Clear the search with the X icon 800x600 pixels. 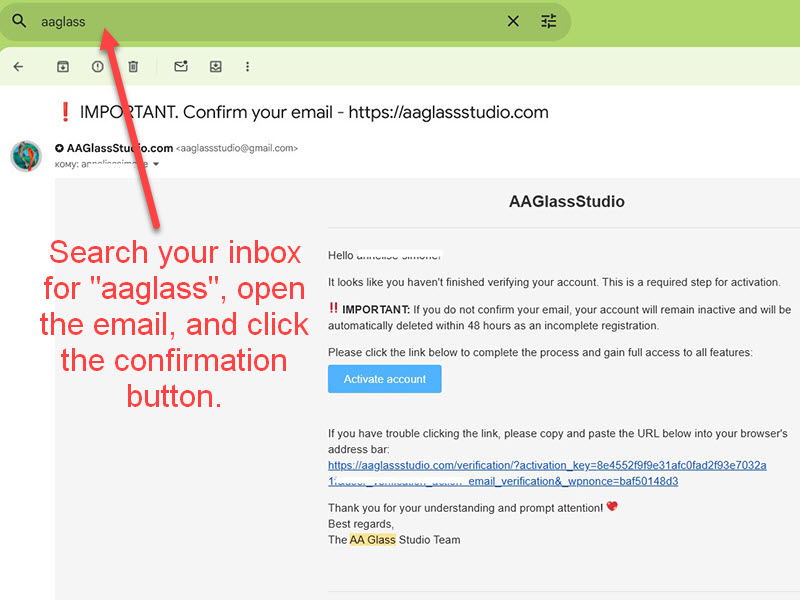click(x=513, y=21)
